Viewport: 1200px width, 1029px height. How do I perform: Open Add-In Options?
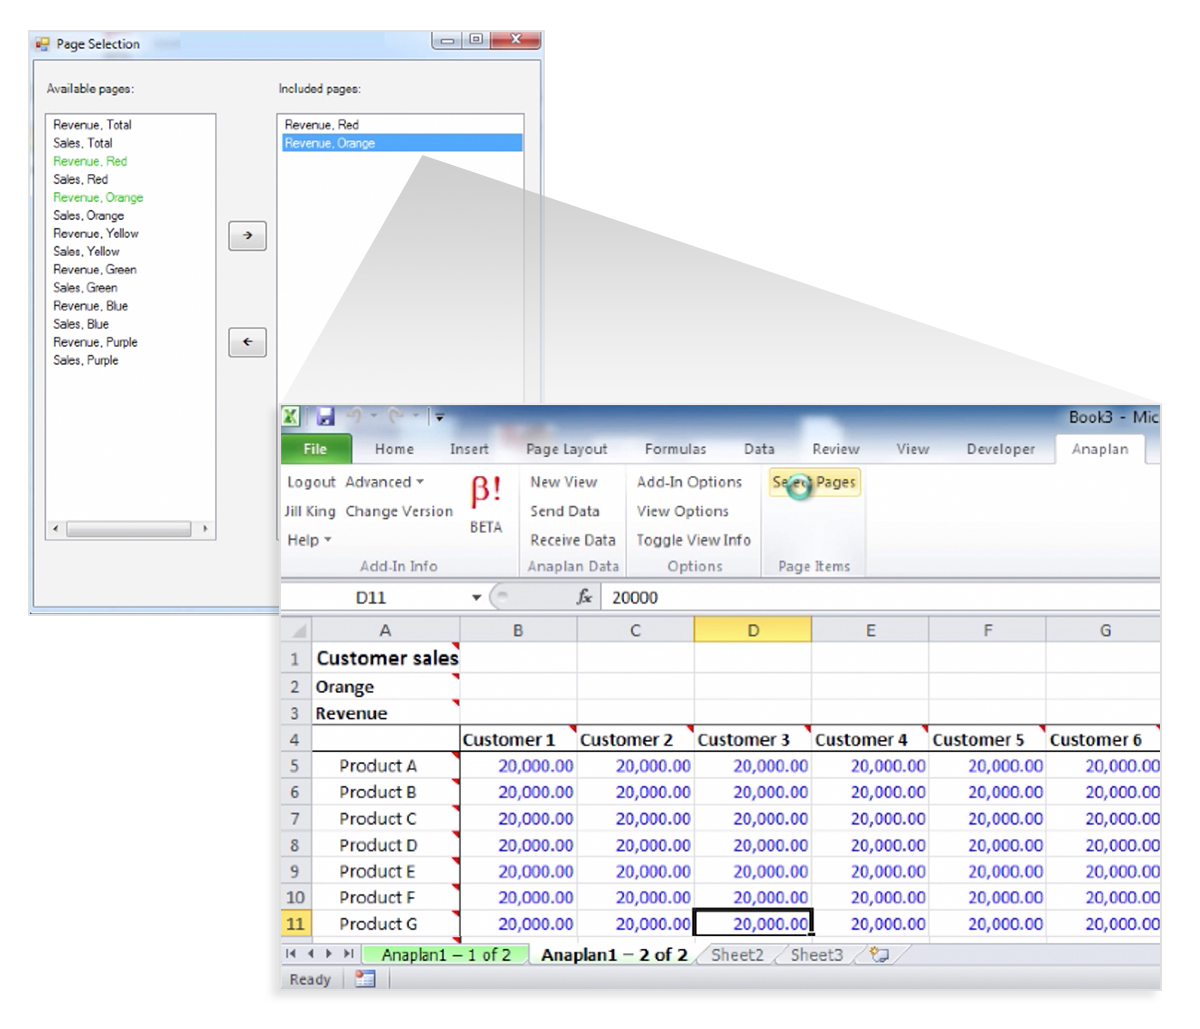coord(690,482)
